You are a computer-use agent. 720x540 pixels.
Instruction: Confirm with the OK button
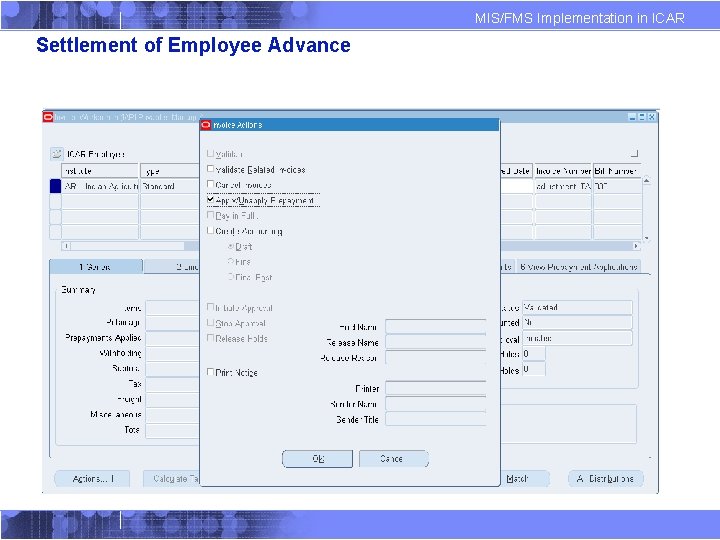[x=317, y=459]
